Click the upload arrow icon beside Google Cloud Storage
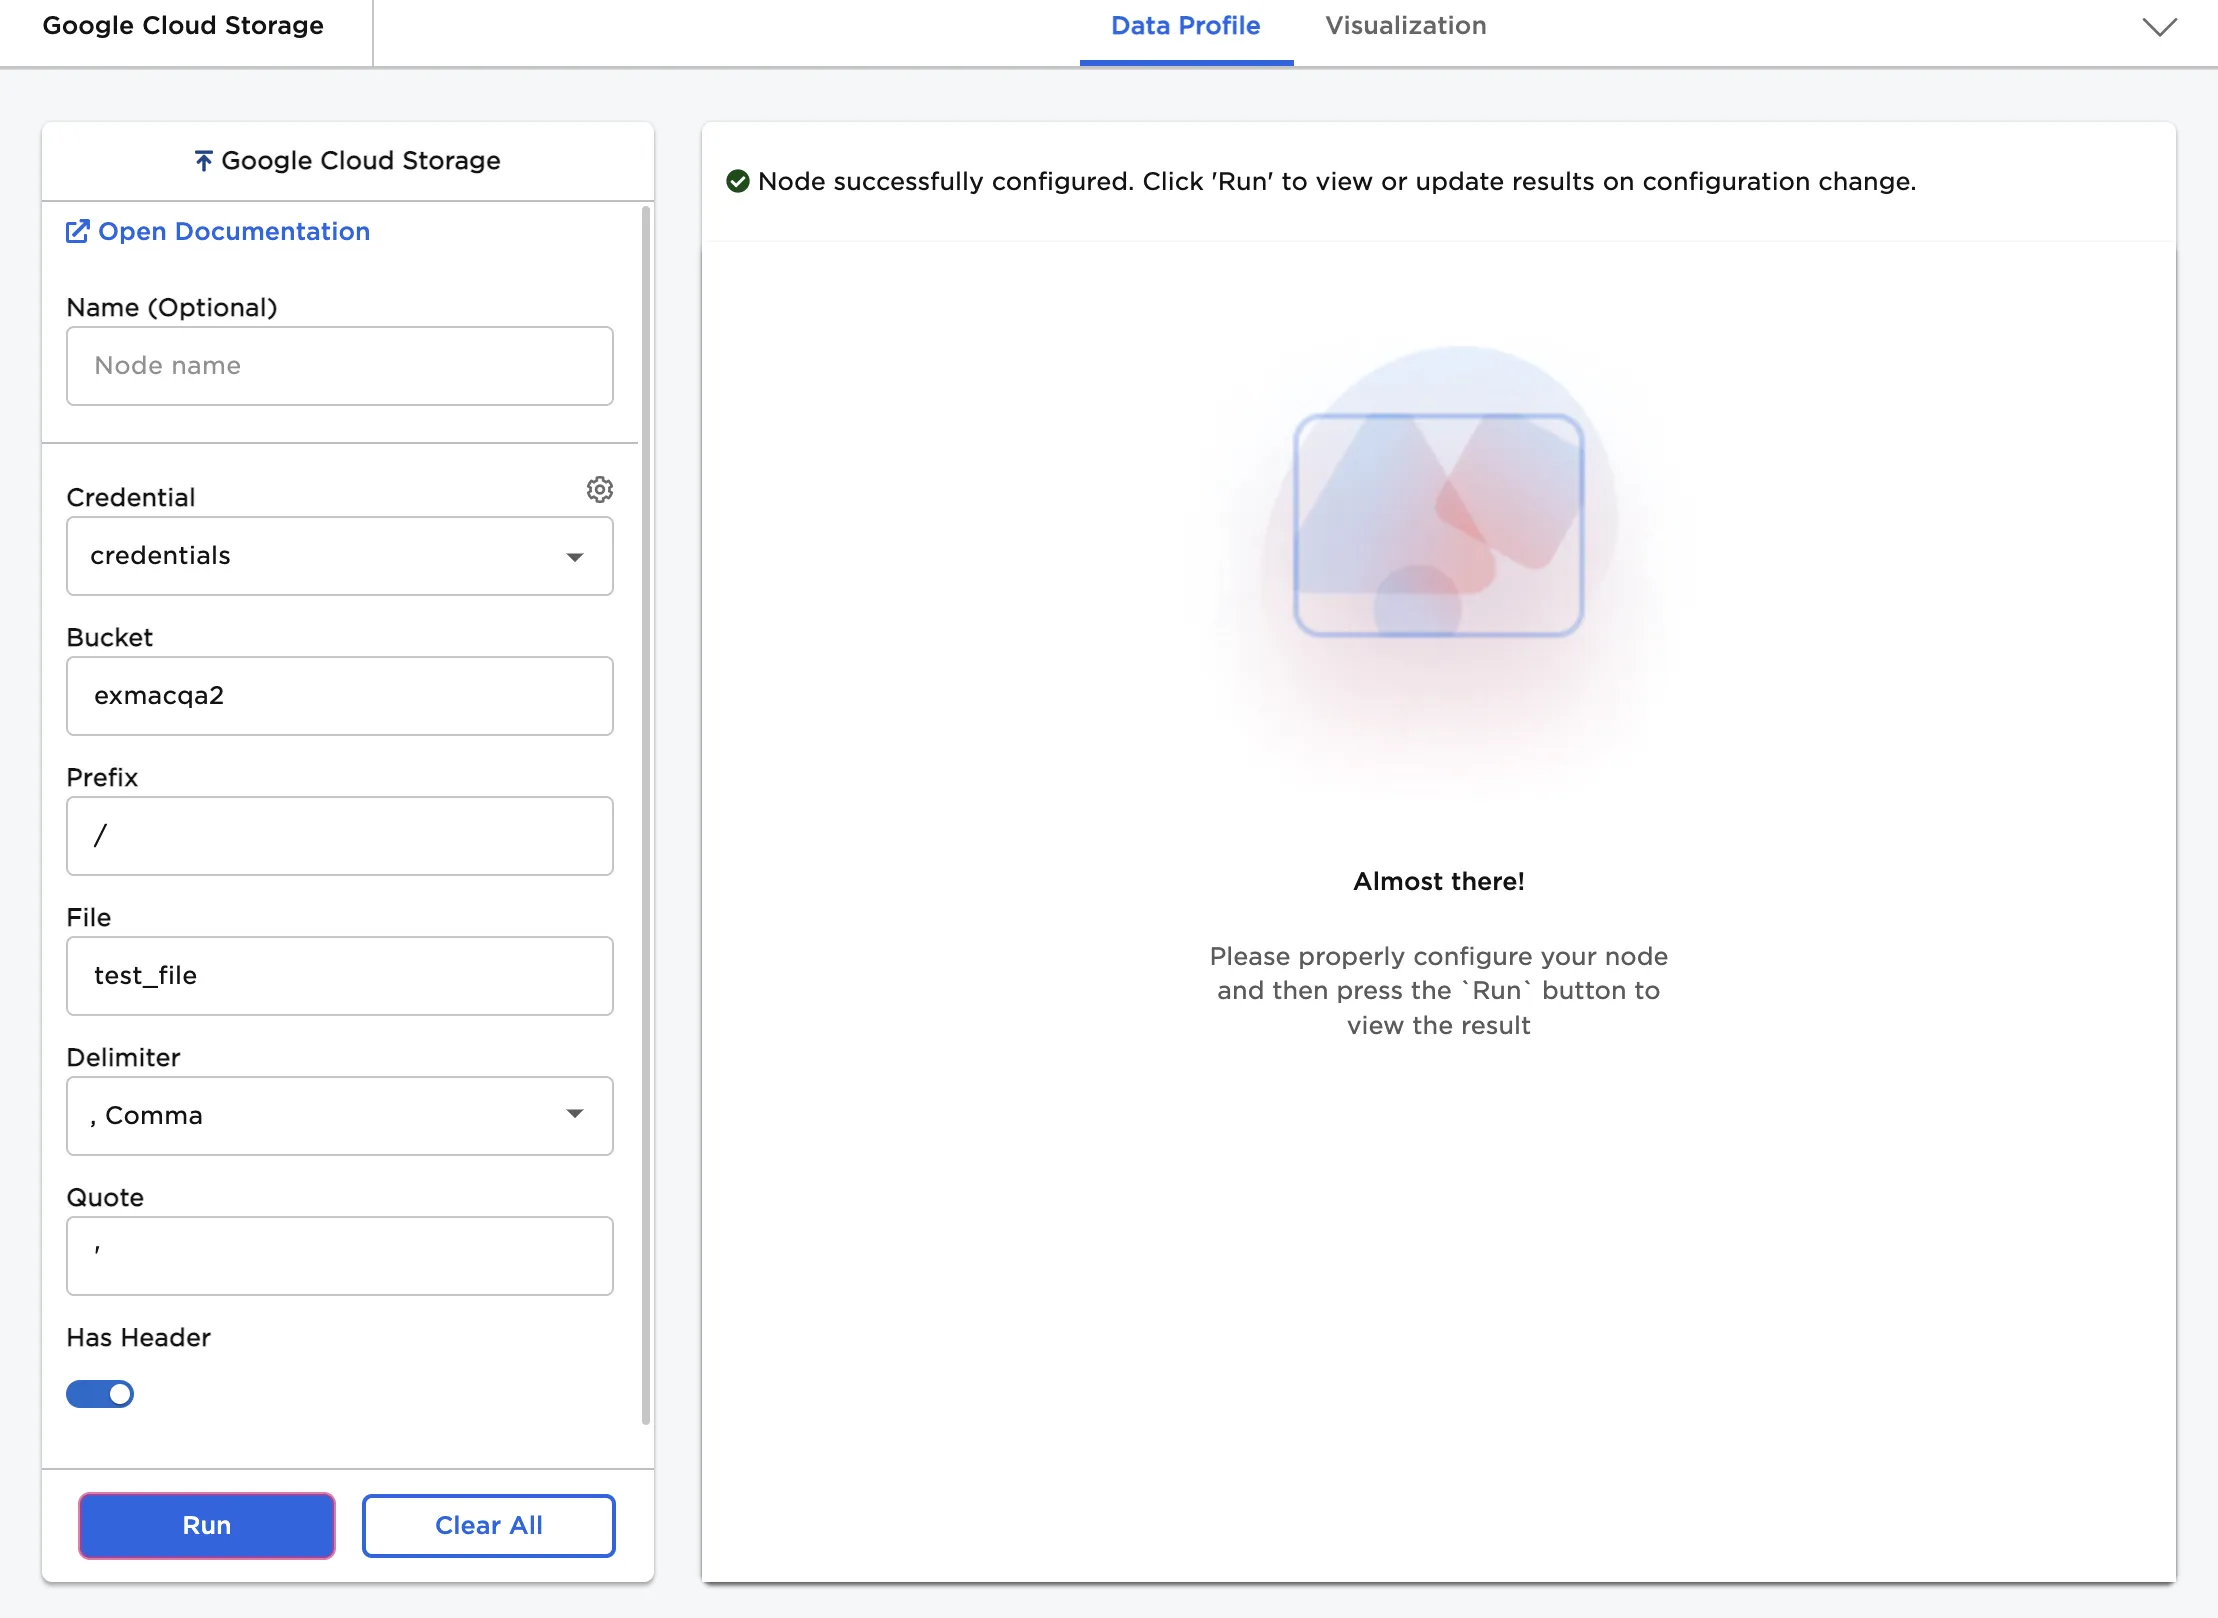The image size is (2218, 1618). point(203,161)
